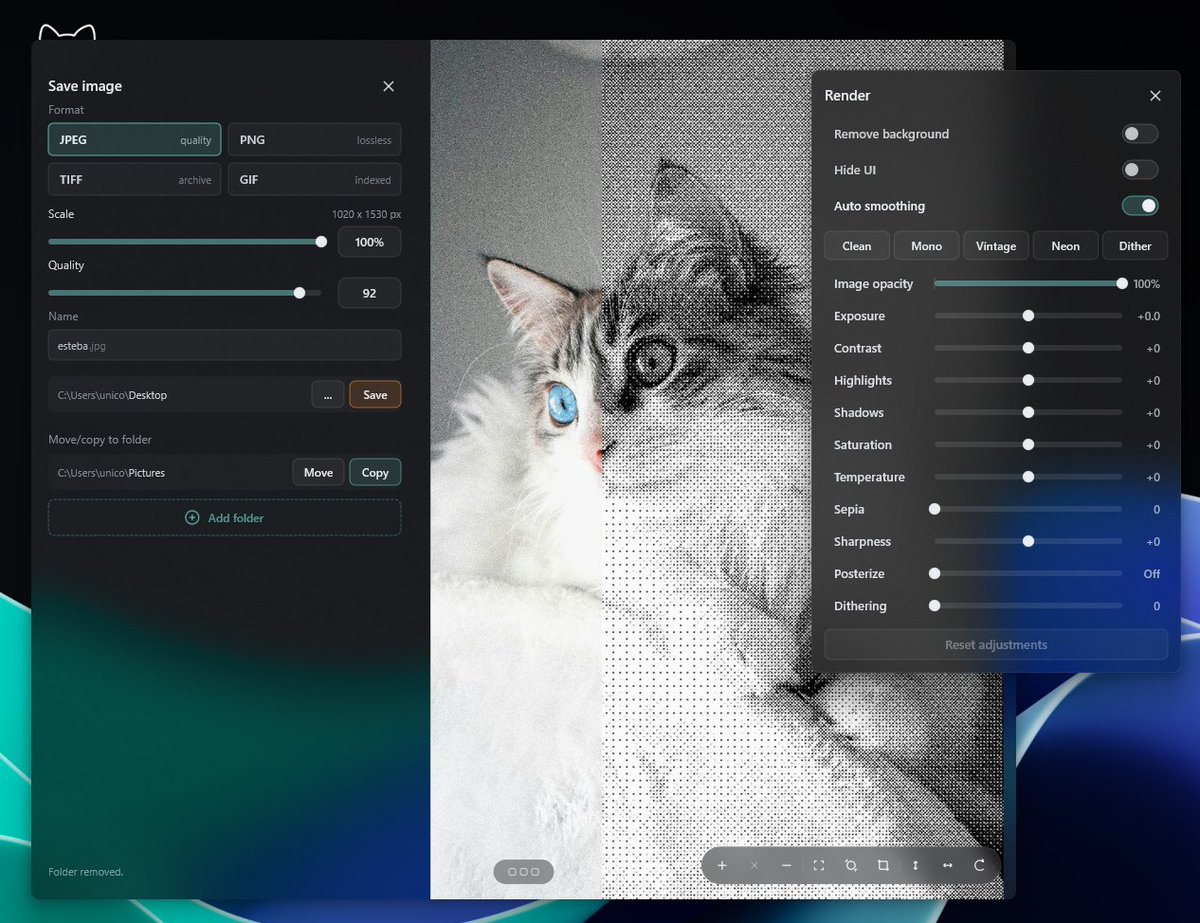Flip the image vertically

coord(915,865)
